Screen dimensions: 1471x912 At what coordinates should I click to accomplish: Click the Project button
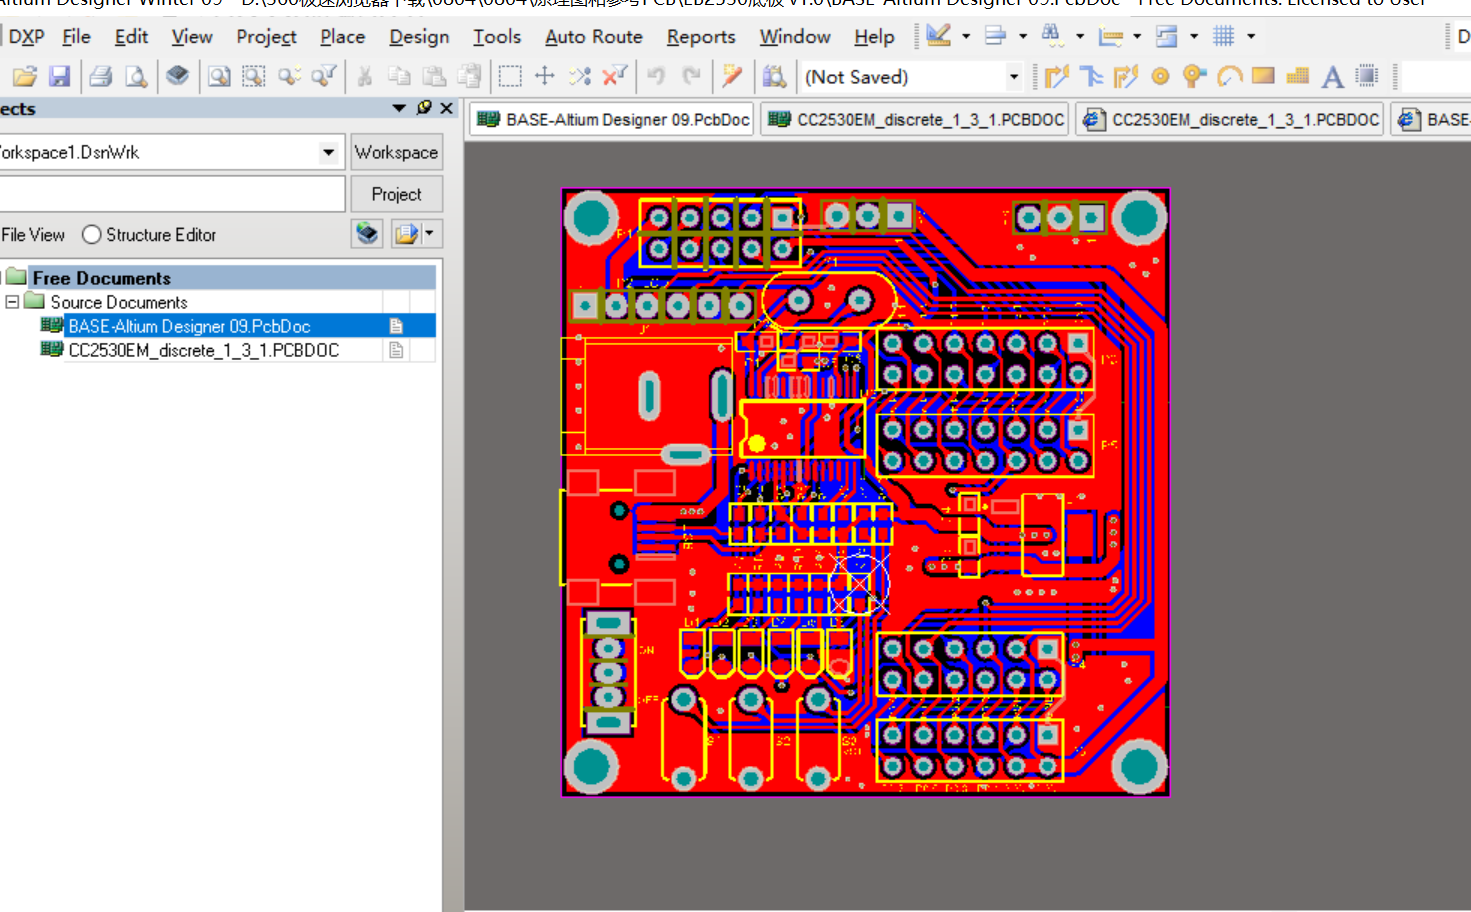[396, 194]
